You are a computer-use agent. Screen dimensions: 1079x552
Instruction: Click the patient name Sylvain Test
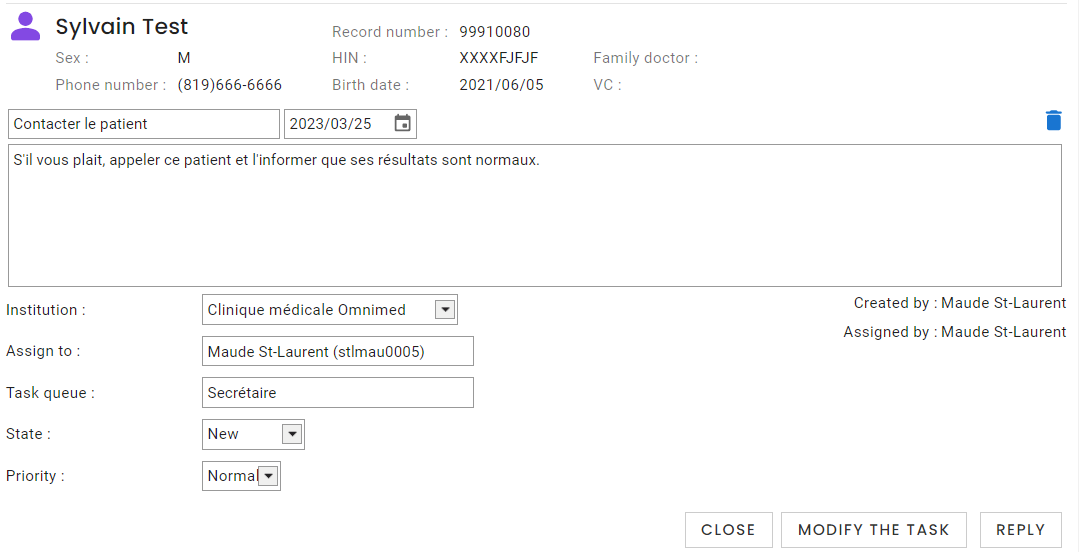point(122,26)
